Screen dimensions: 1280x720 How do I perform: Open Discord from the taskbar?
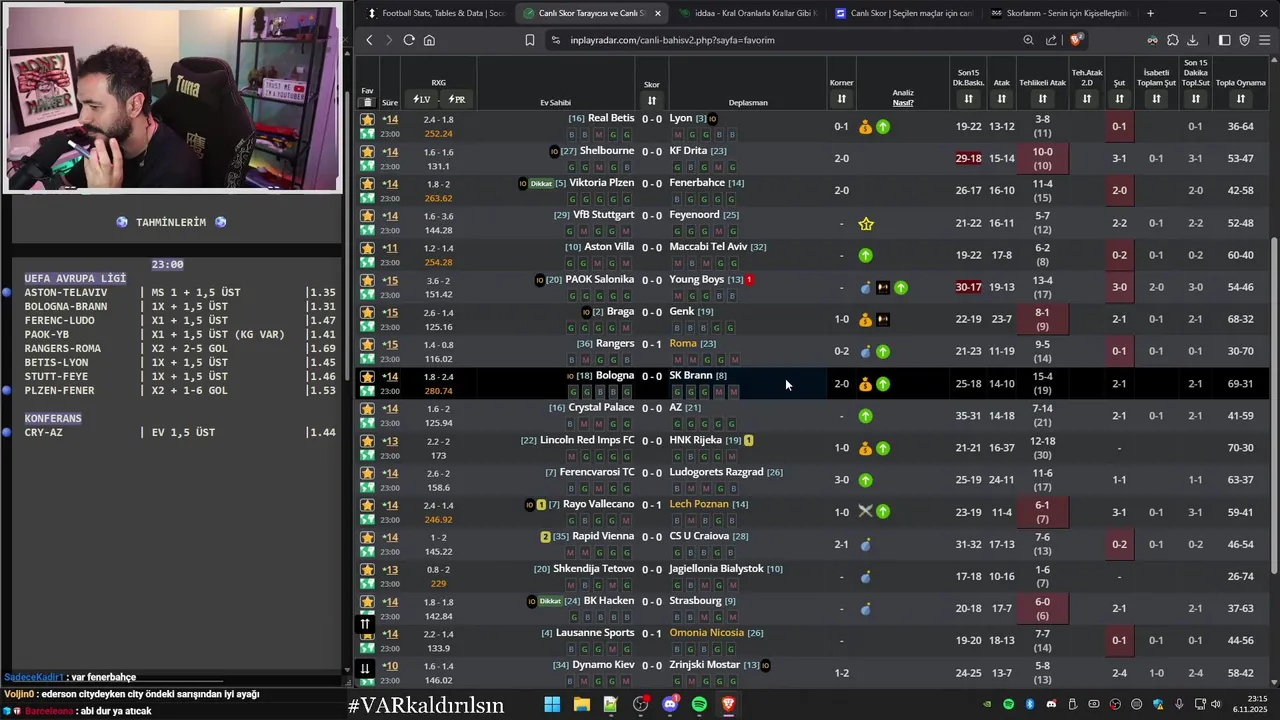coord(670,705)
